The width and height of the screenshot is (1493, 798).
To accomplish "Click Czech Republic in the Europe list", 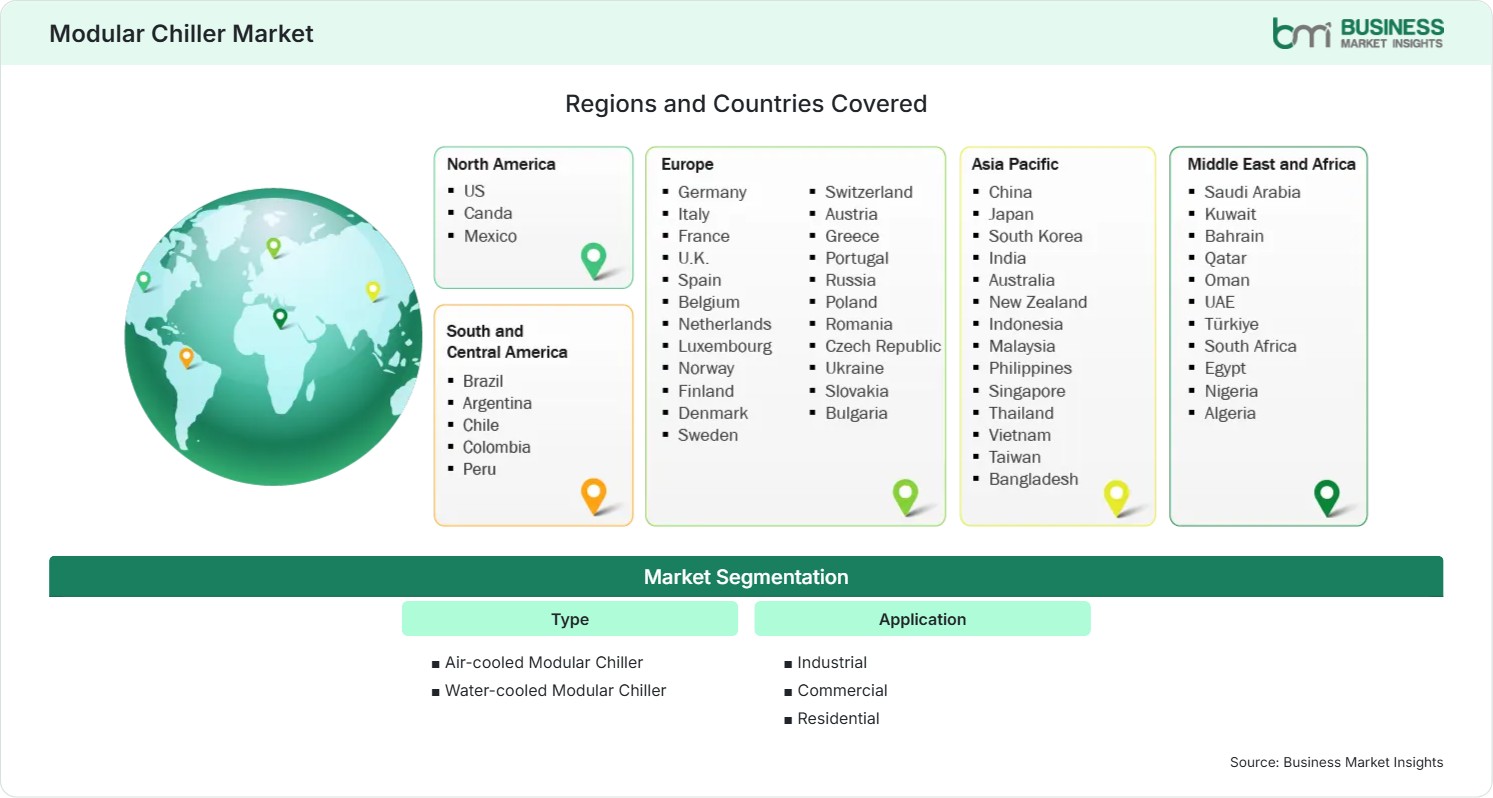I will click(883, 346).
